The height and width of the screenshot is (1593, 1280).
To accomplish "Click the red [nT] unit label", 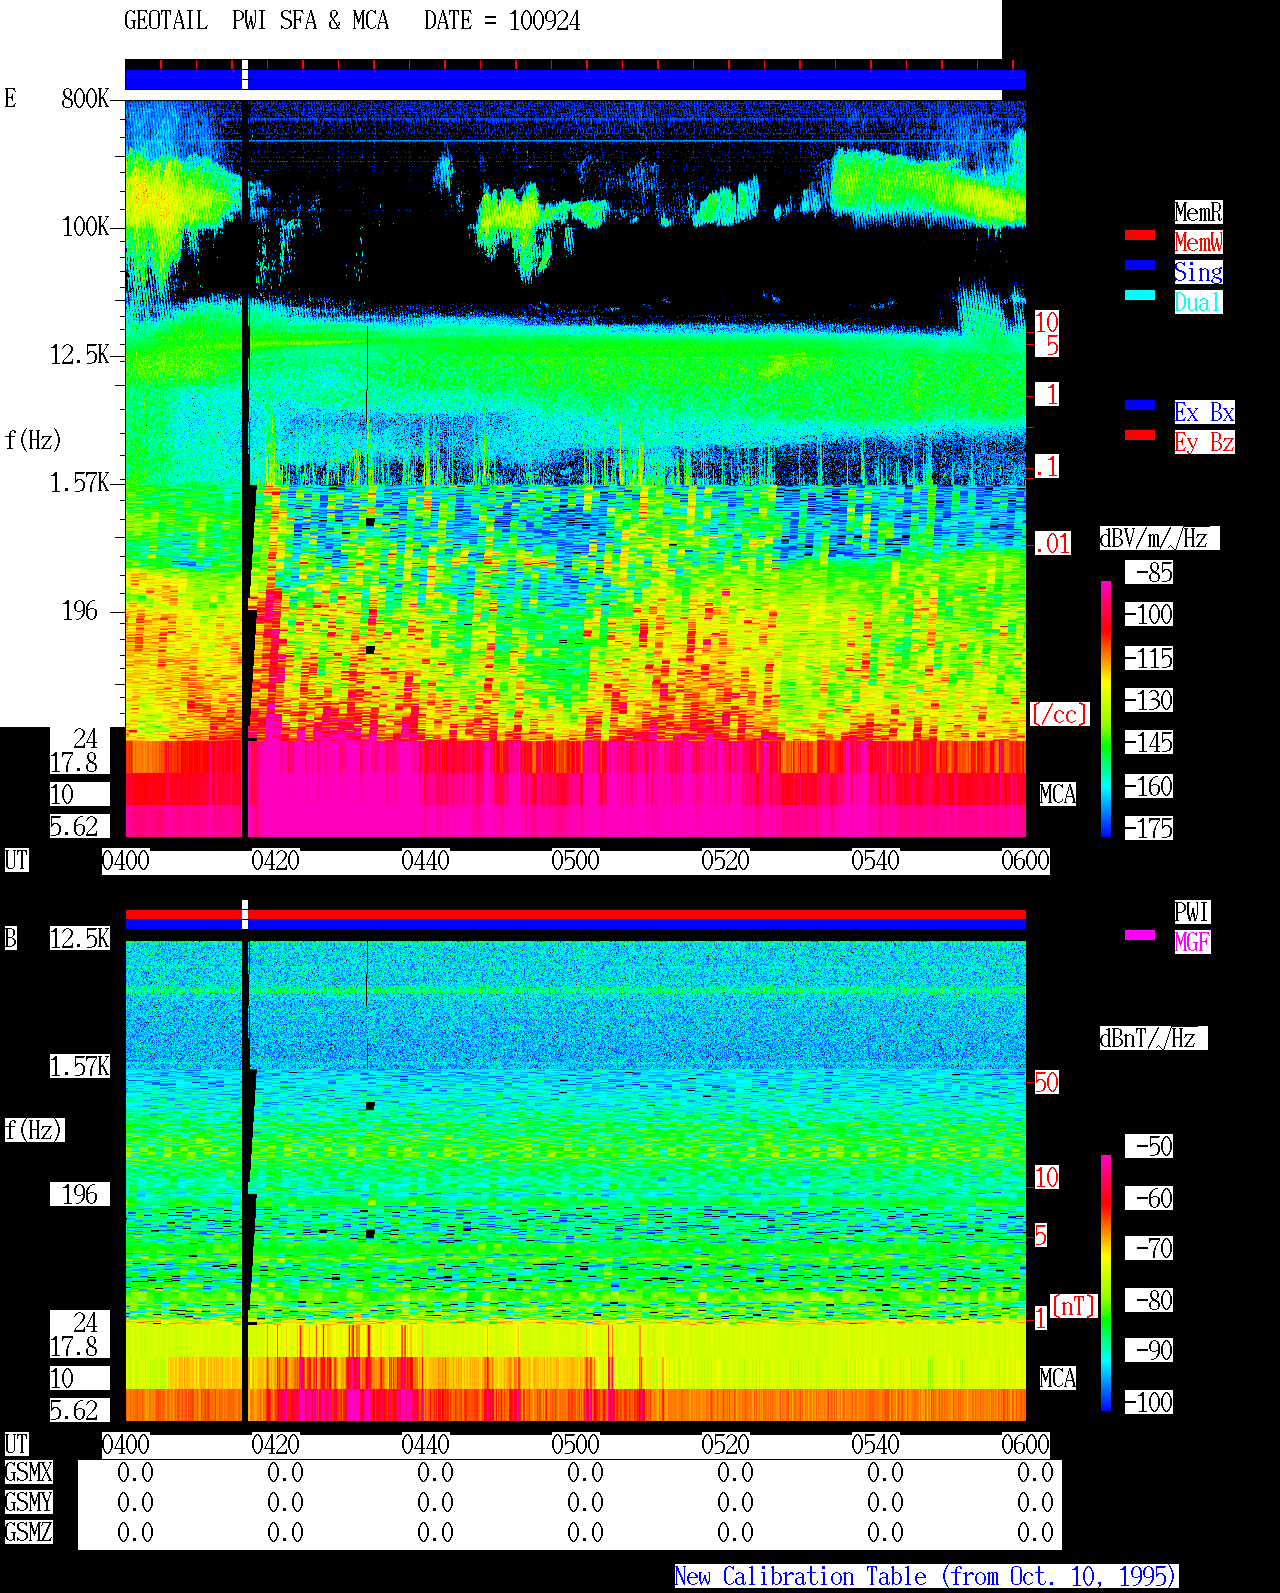I will [1074, 1306].
